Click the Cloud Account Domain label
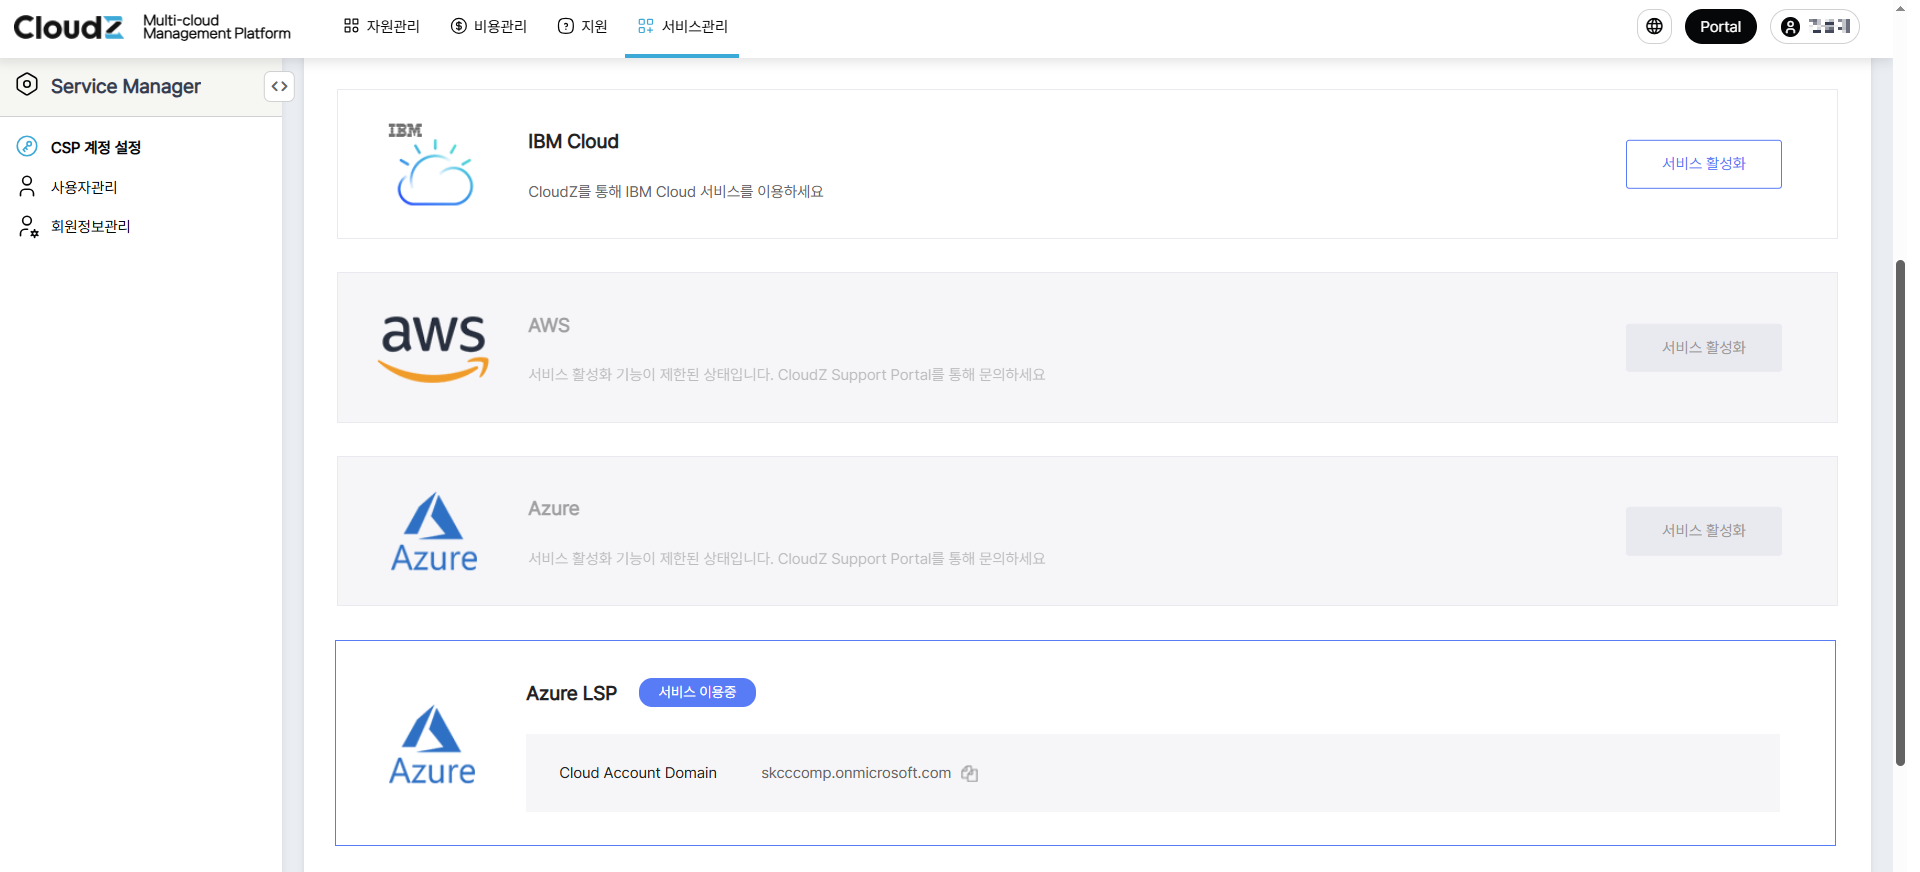 click(x=638, y=773)
